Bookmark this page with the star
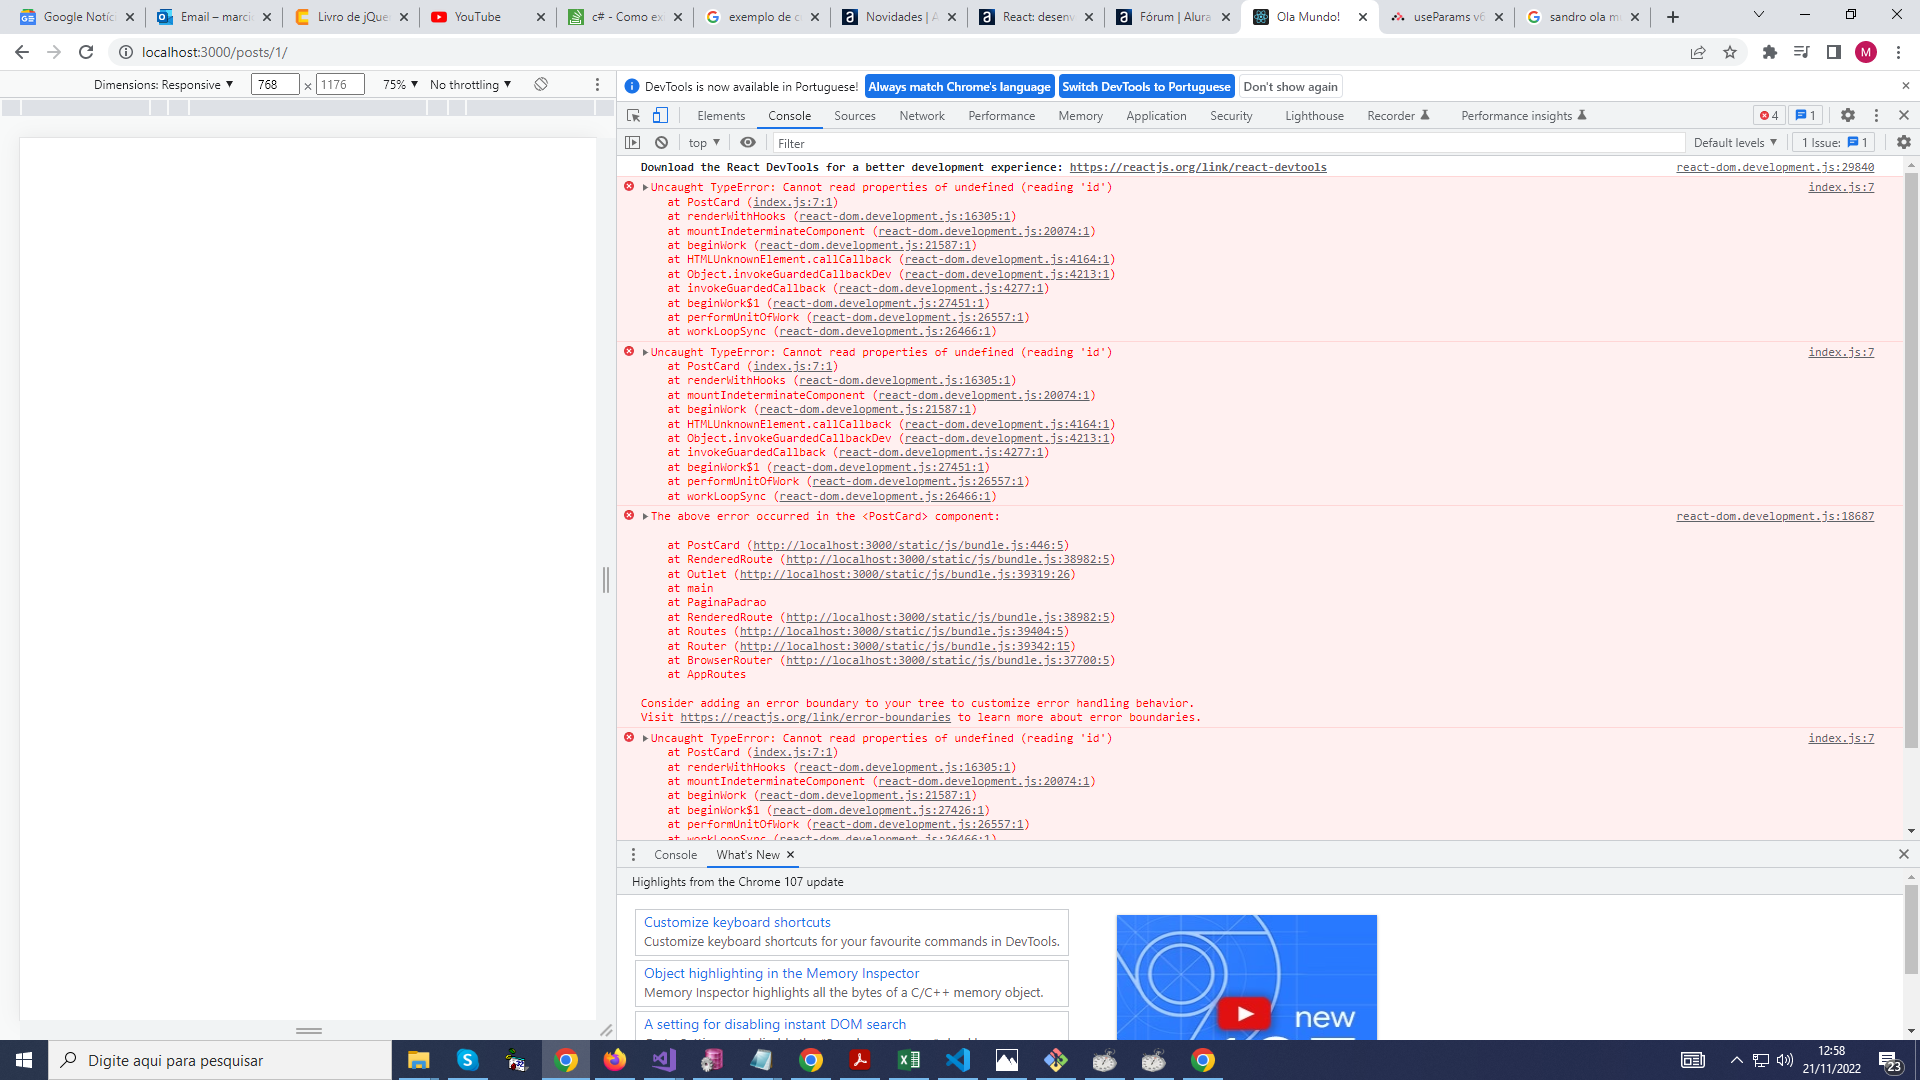1920x1080 pixels. pos(1730,52)
